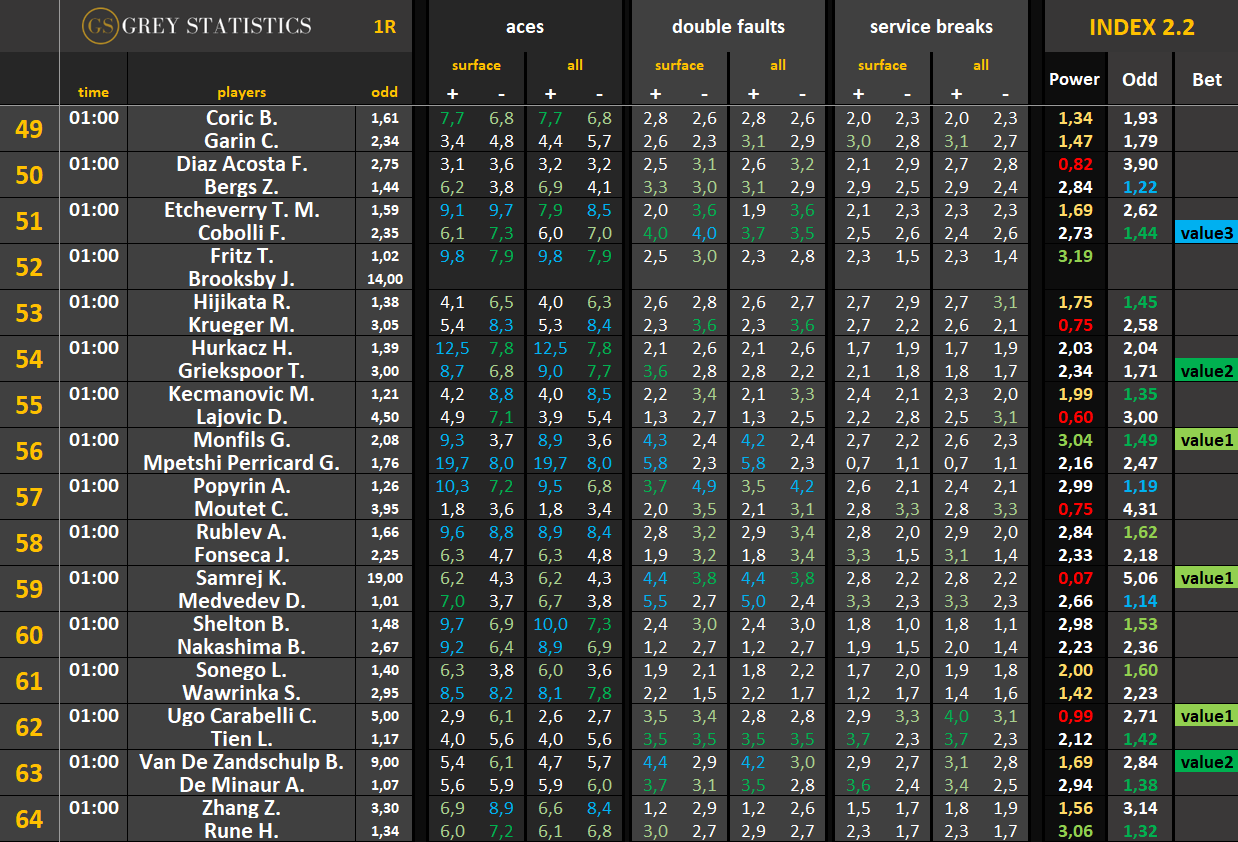
Task: Click the service breaks header
Action: (931, 27)
